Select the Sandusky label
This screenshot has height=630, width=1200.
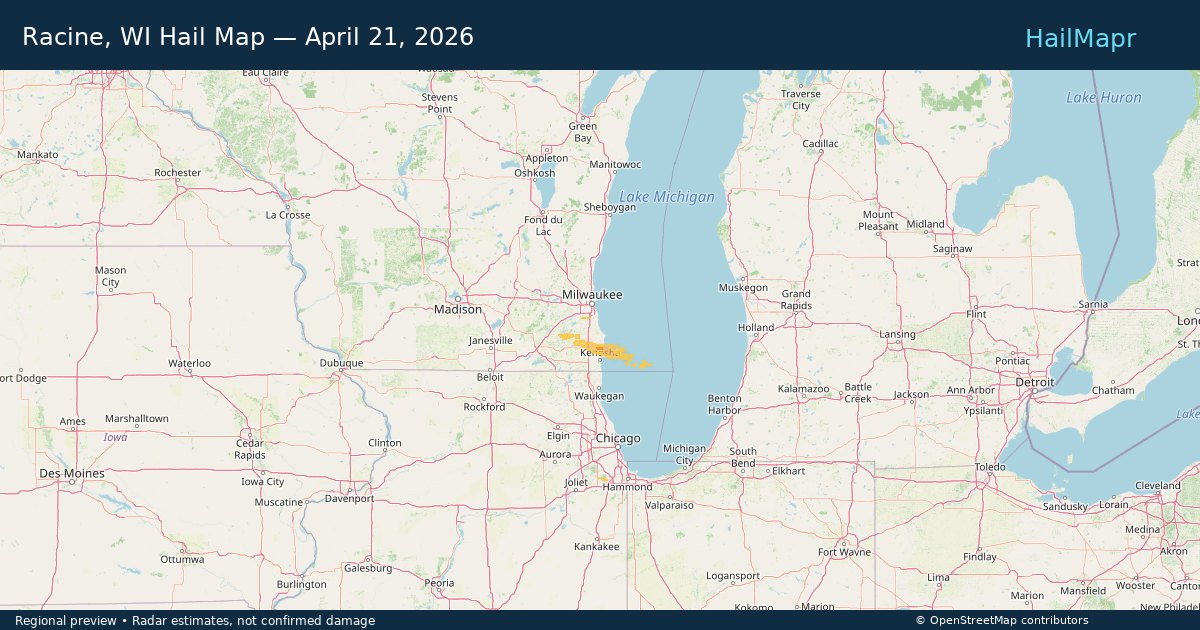(1064, 506)
